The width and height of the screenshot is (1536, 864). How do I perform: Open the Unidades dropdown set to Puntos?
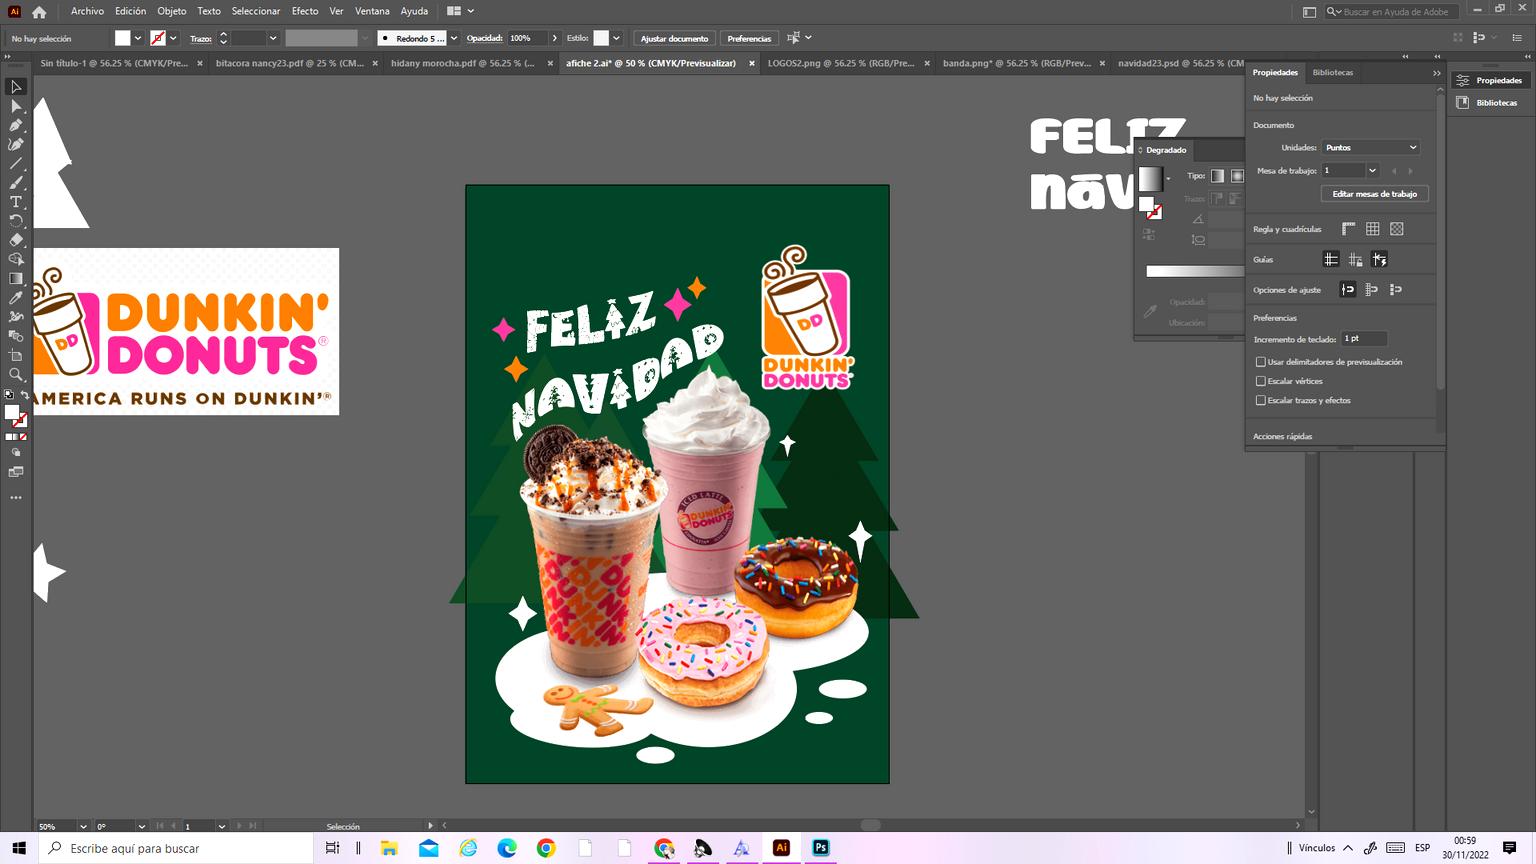point(1370,147)
